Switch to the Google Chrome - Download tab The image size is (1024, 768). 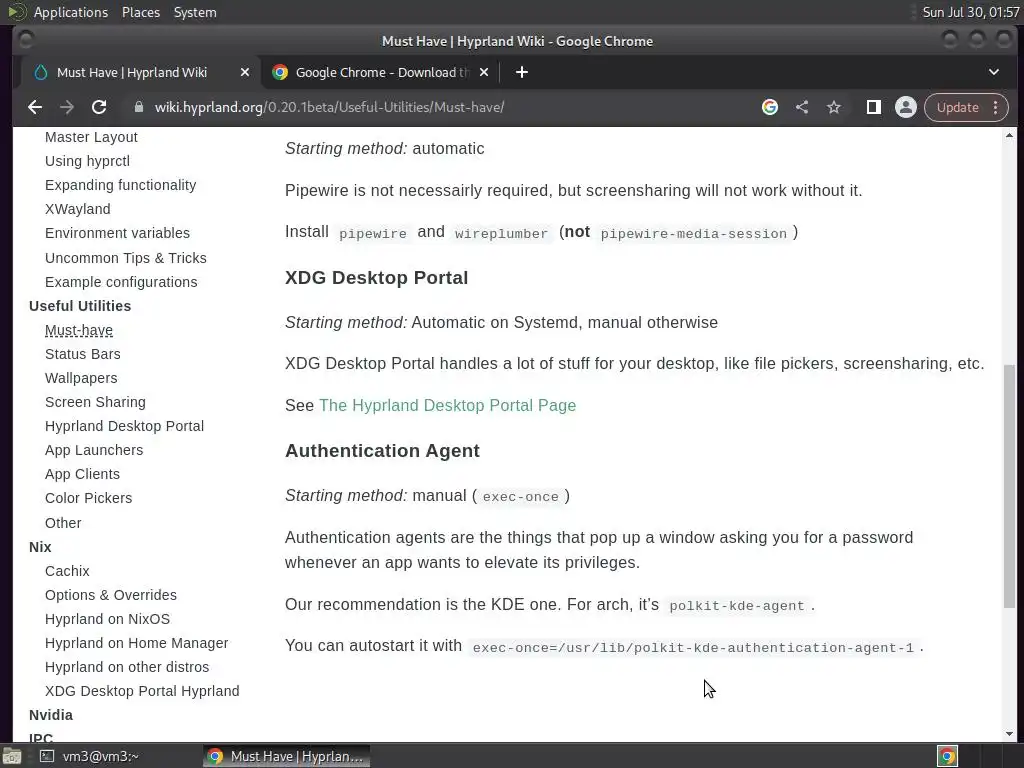coord(380,72)
